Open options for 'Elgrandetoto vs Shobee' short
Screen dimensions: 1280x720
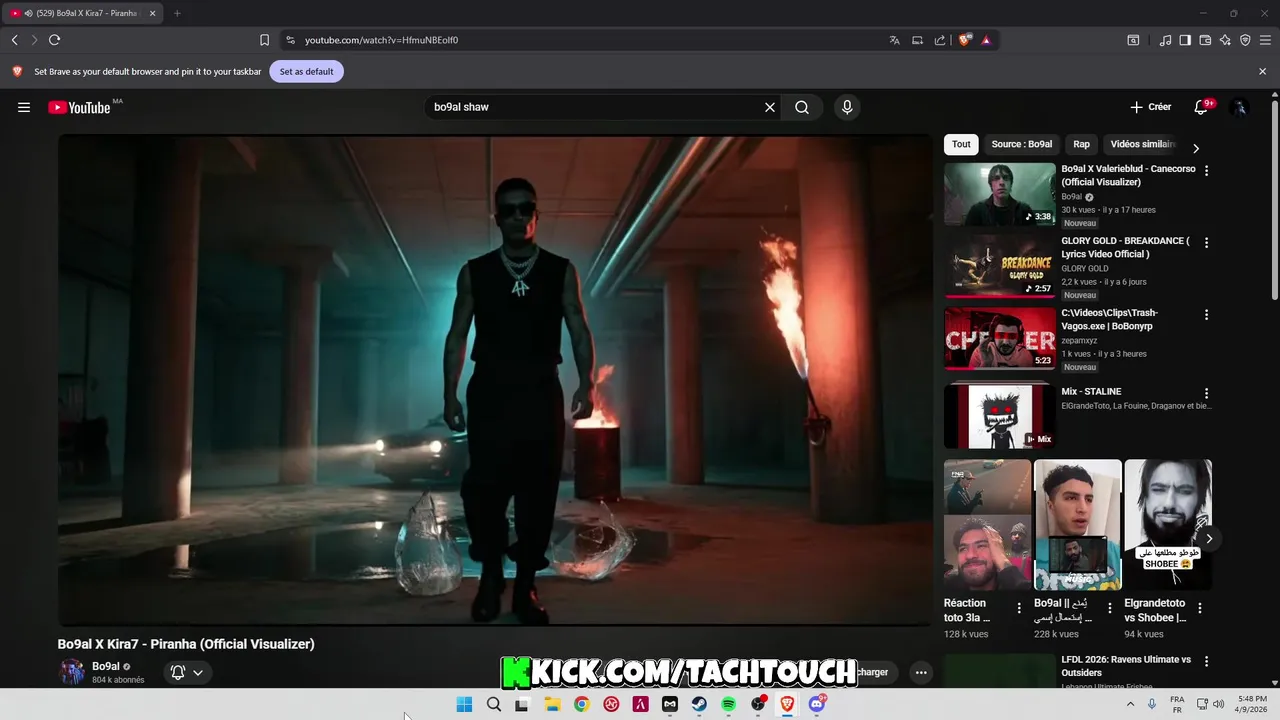click(1200, 608)
